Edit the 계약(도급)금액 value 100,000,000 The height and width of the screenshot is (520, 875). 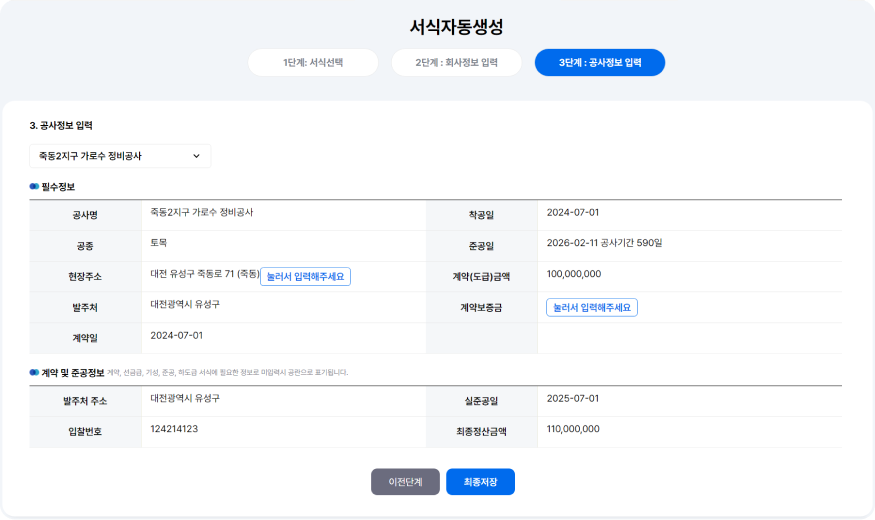tap(574, 274)
